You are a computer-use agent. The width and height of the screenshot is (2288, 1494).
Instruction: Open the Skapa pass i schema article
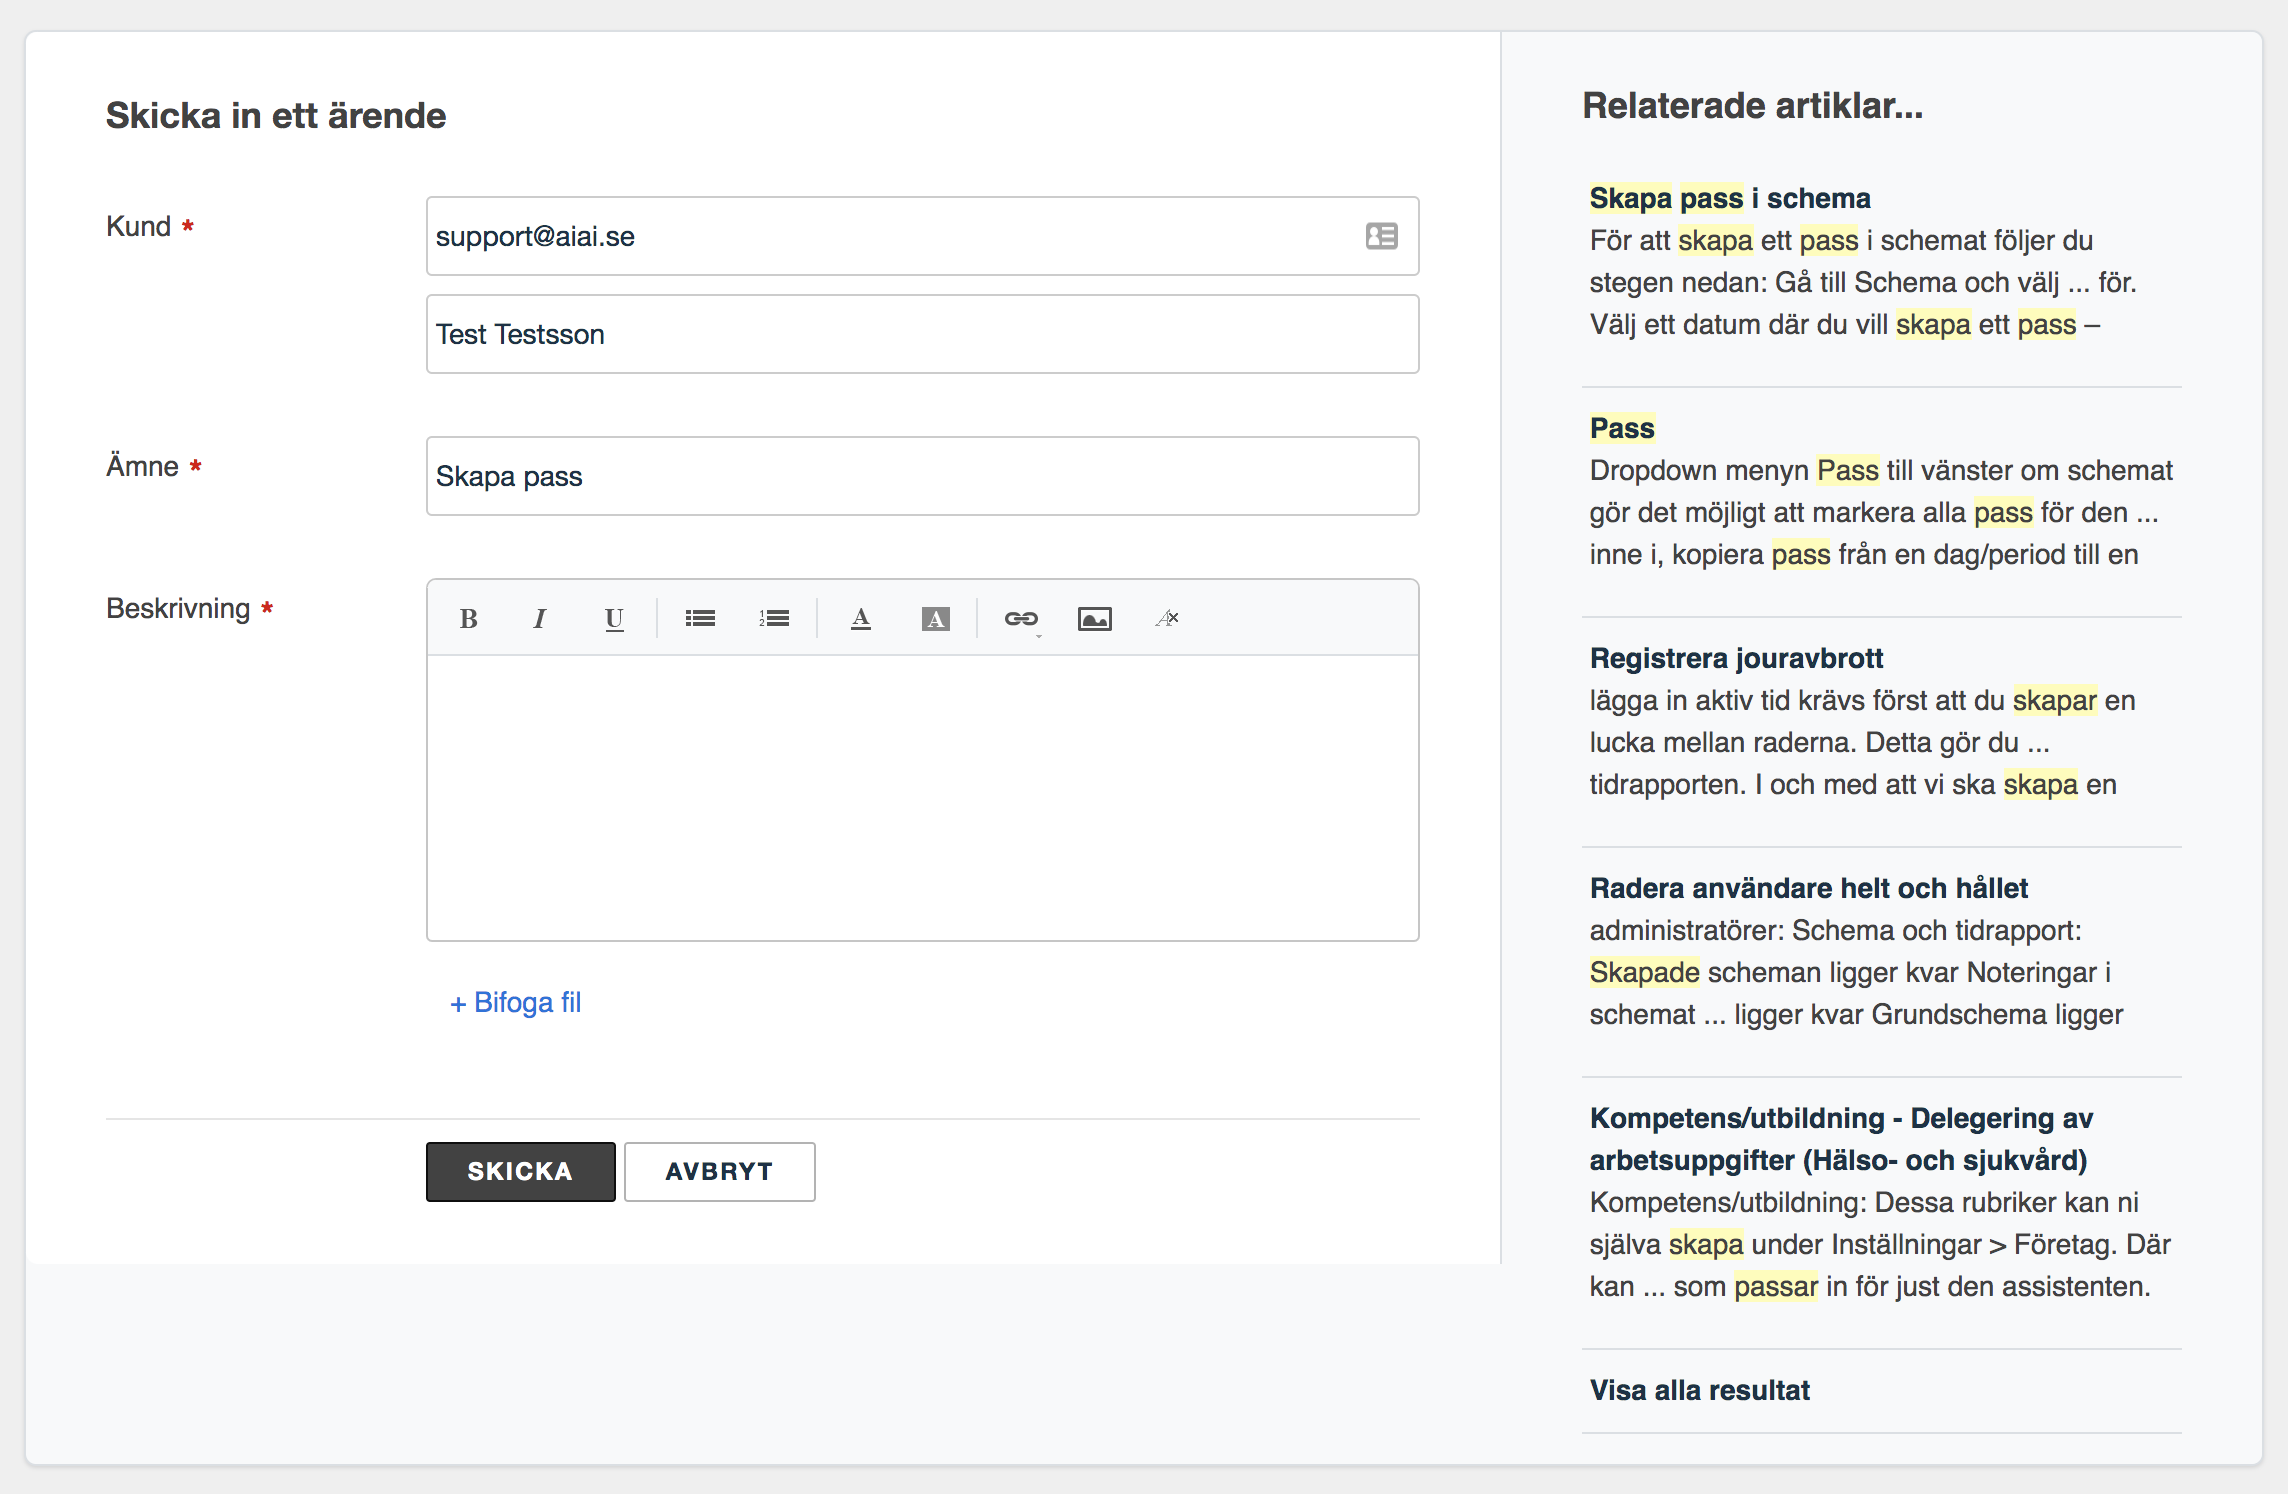[1730, 198]
